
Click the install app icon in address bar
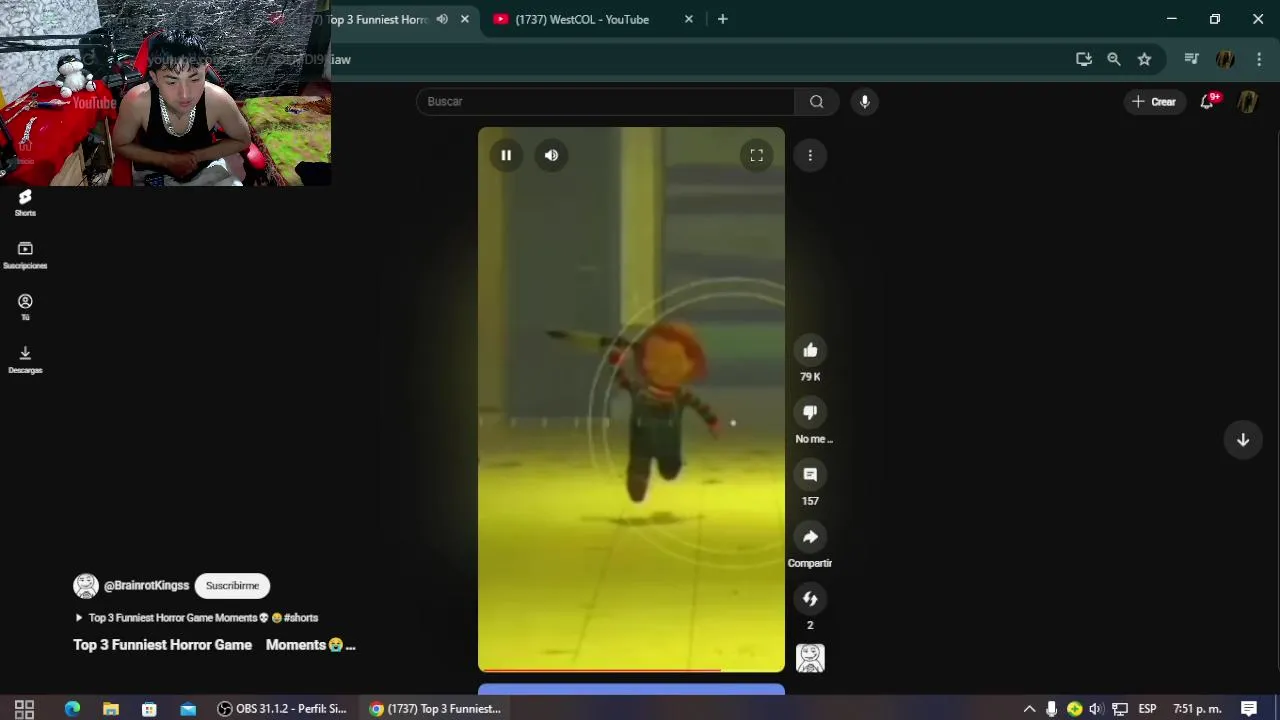tap(1084, 59)
